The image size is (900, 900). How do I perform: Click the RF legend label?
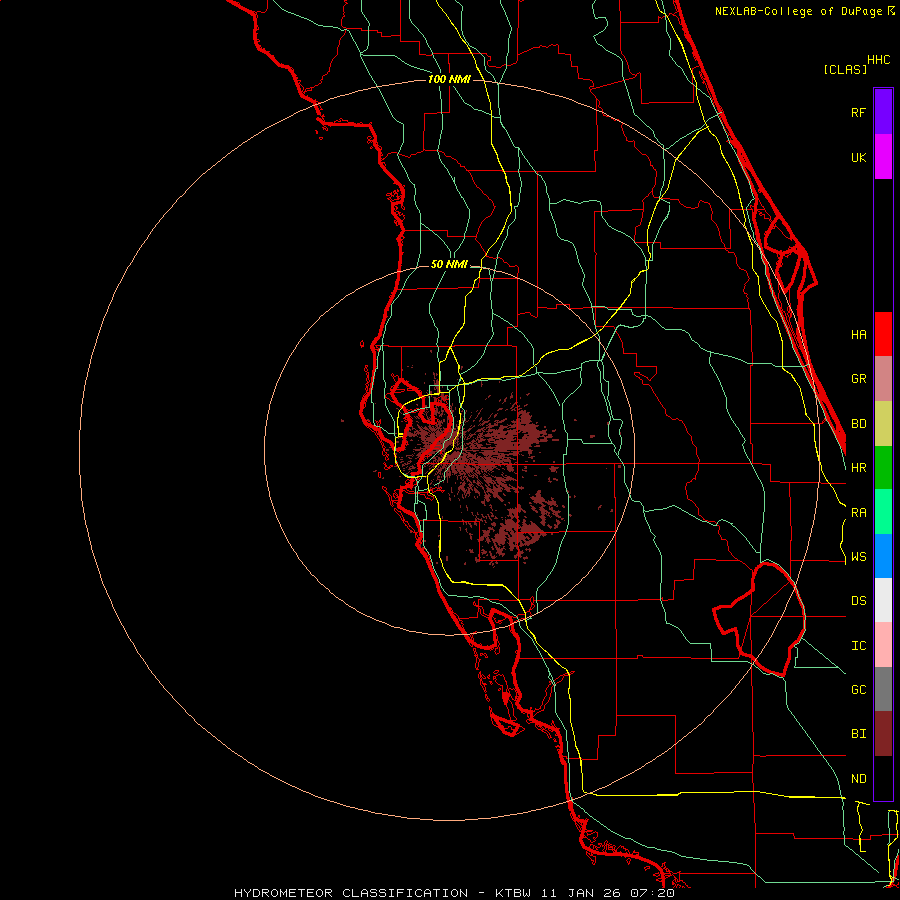pyautogui.click(x=858, y=112)
